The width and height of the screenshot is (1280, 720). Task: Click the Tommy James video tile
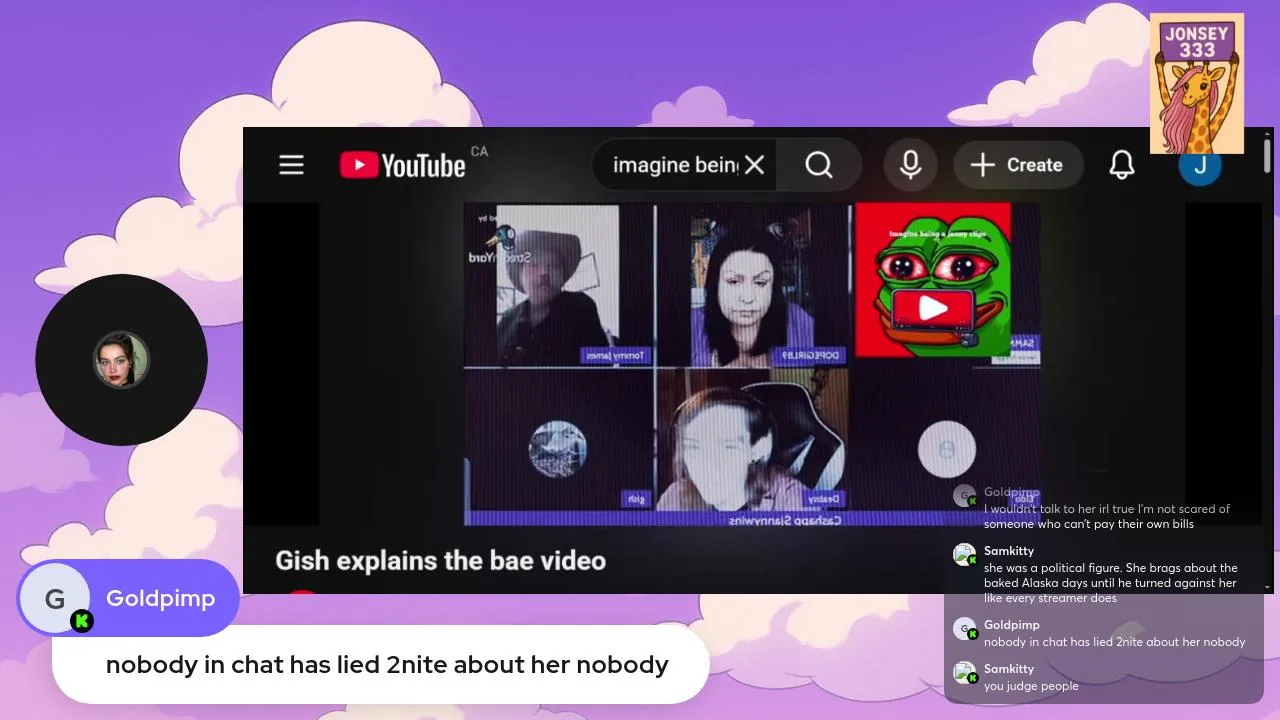559,285
